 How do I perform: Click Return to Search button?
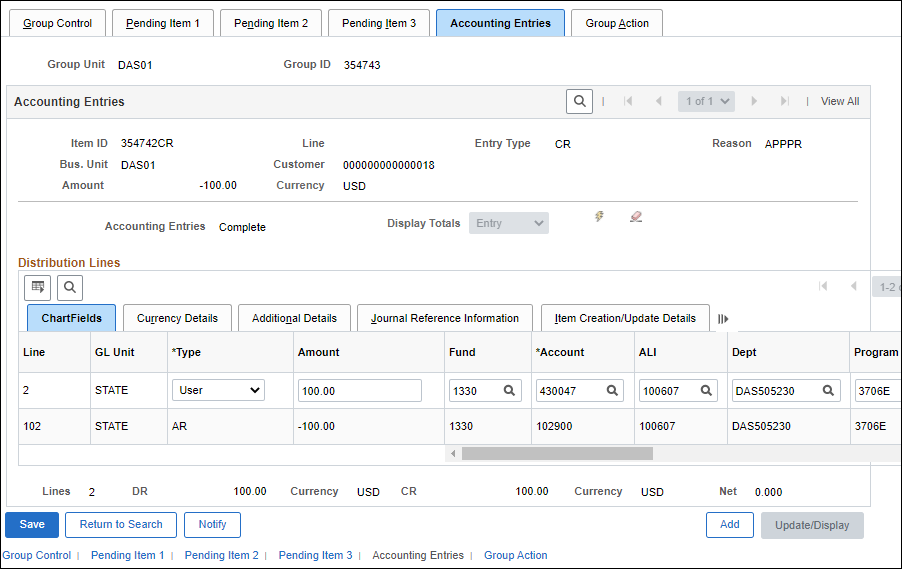pyautogui.click(x=121, y=525)
